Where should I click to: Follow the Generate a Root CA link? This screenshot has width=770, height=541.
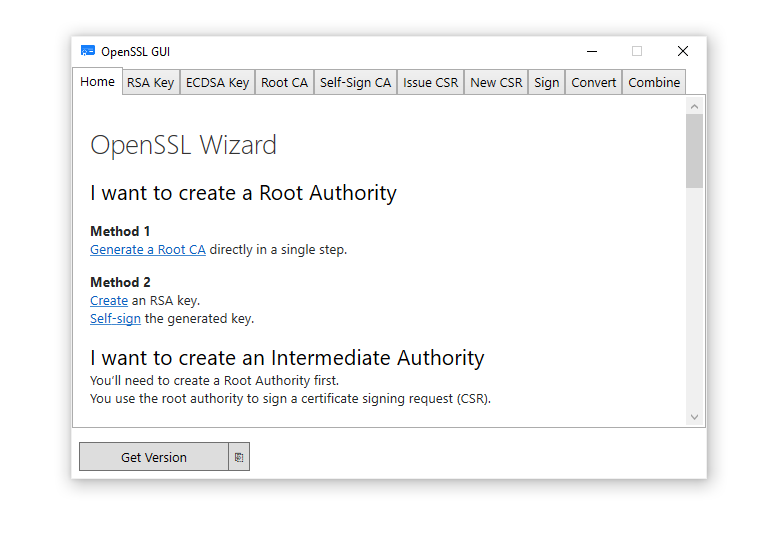pos(148,249)
